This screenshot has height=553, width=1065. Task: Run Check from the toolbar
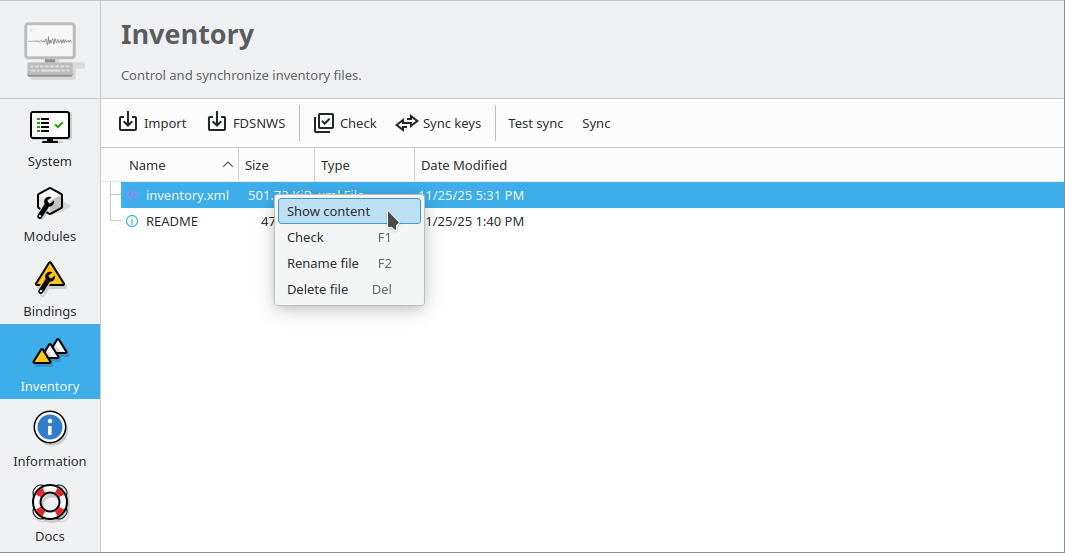click(346, 123)
